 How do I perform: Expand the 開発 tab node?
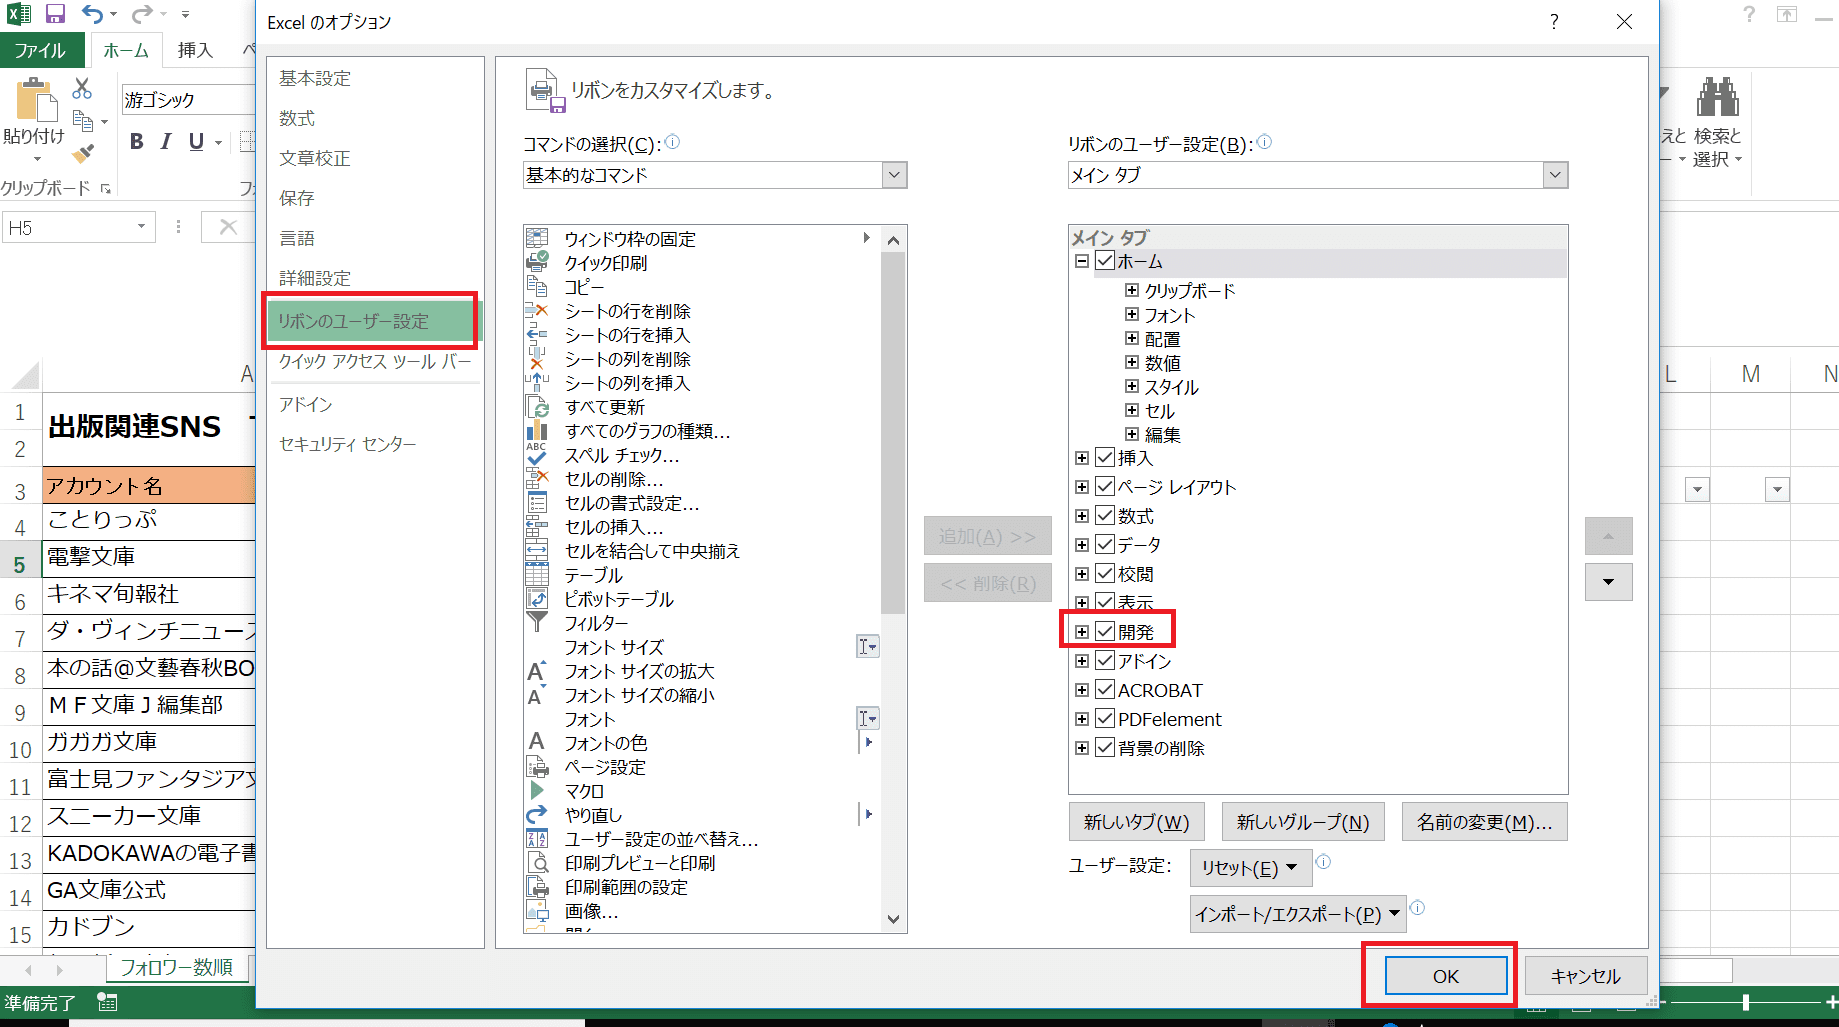pyautogui.click(x=1082, y=632)
